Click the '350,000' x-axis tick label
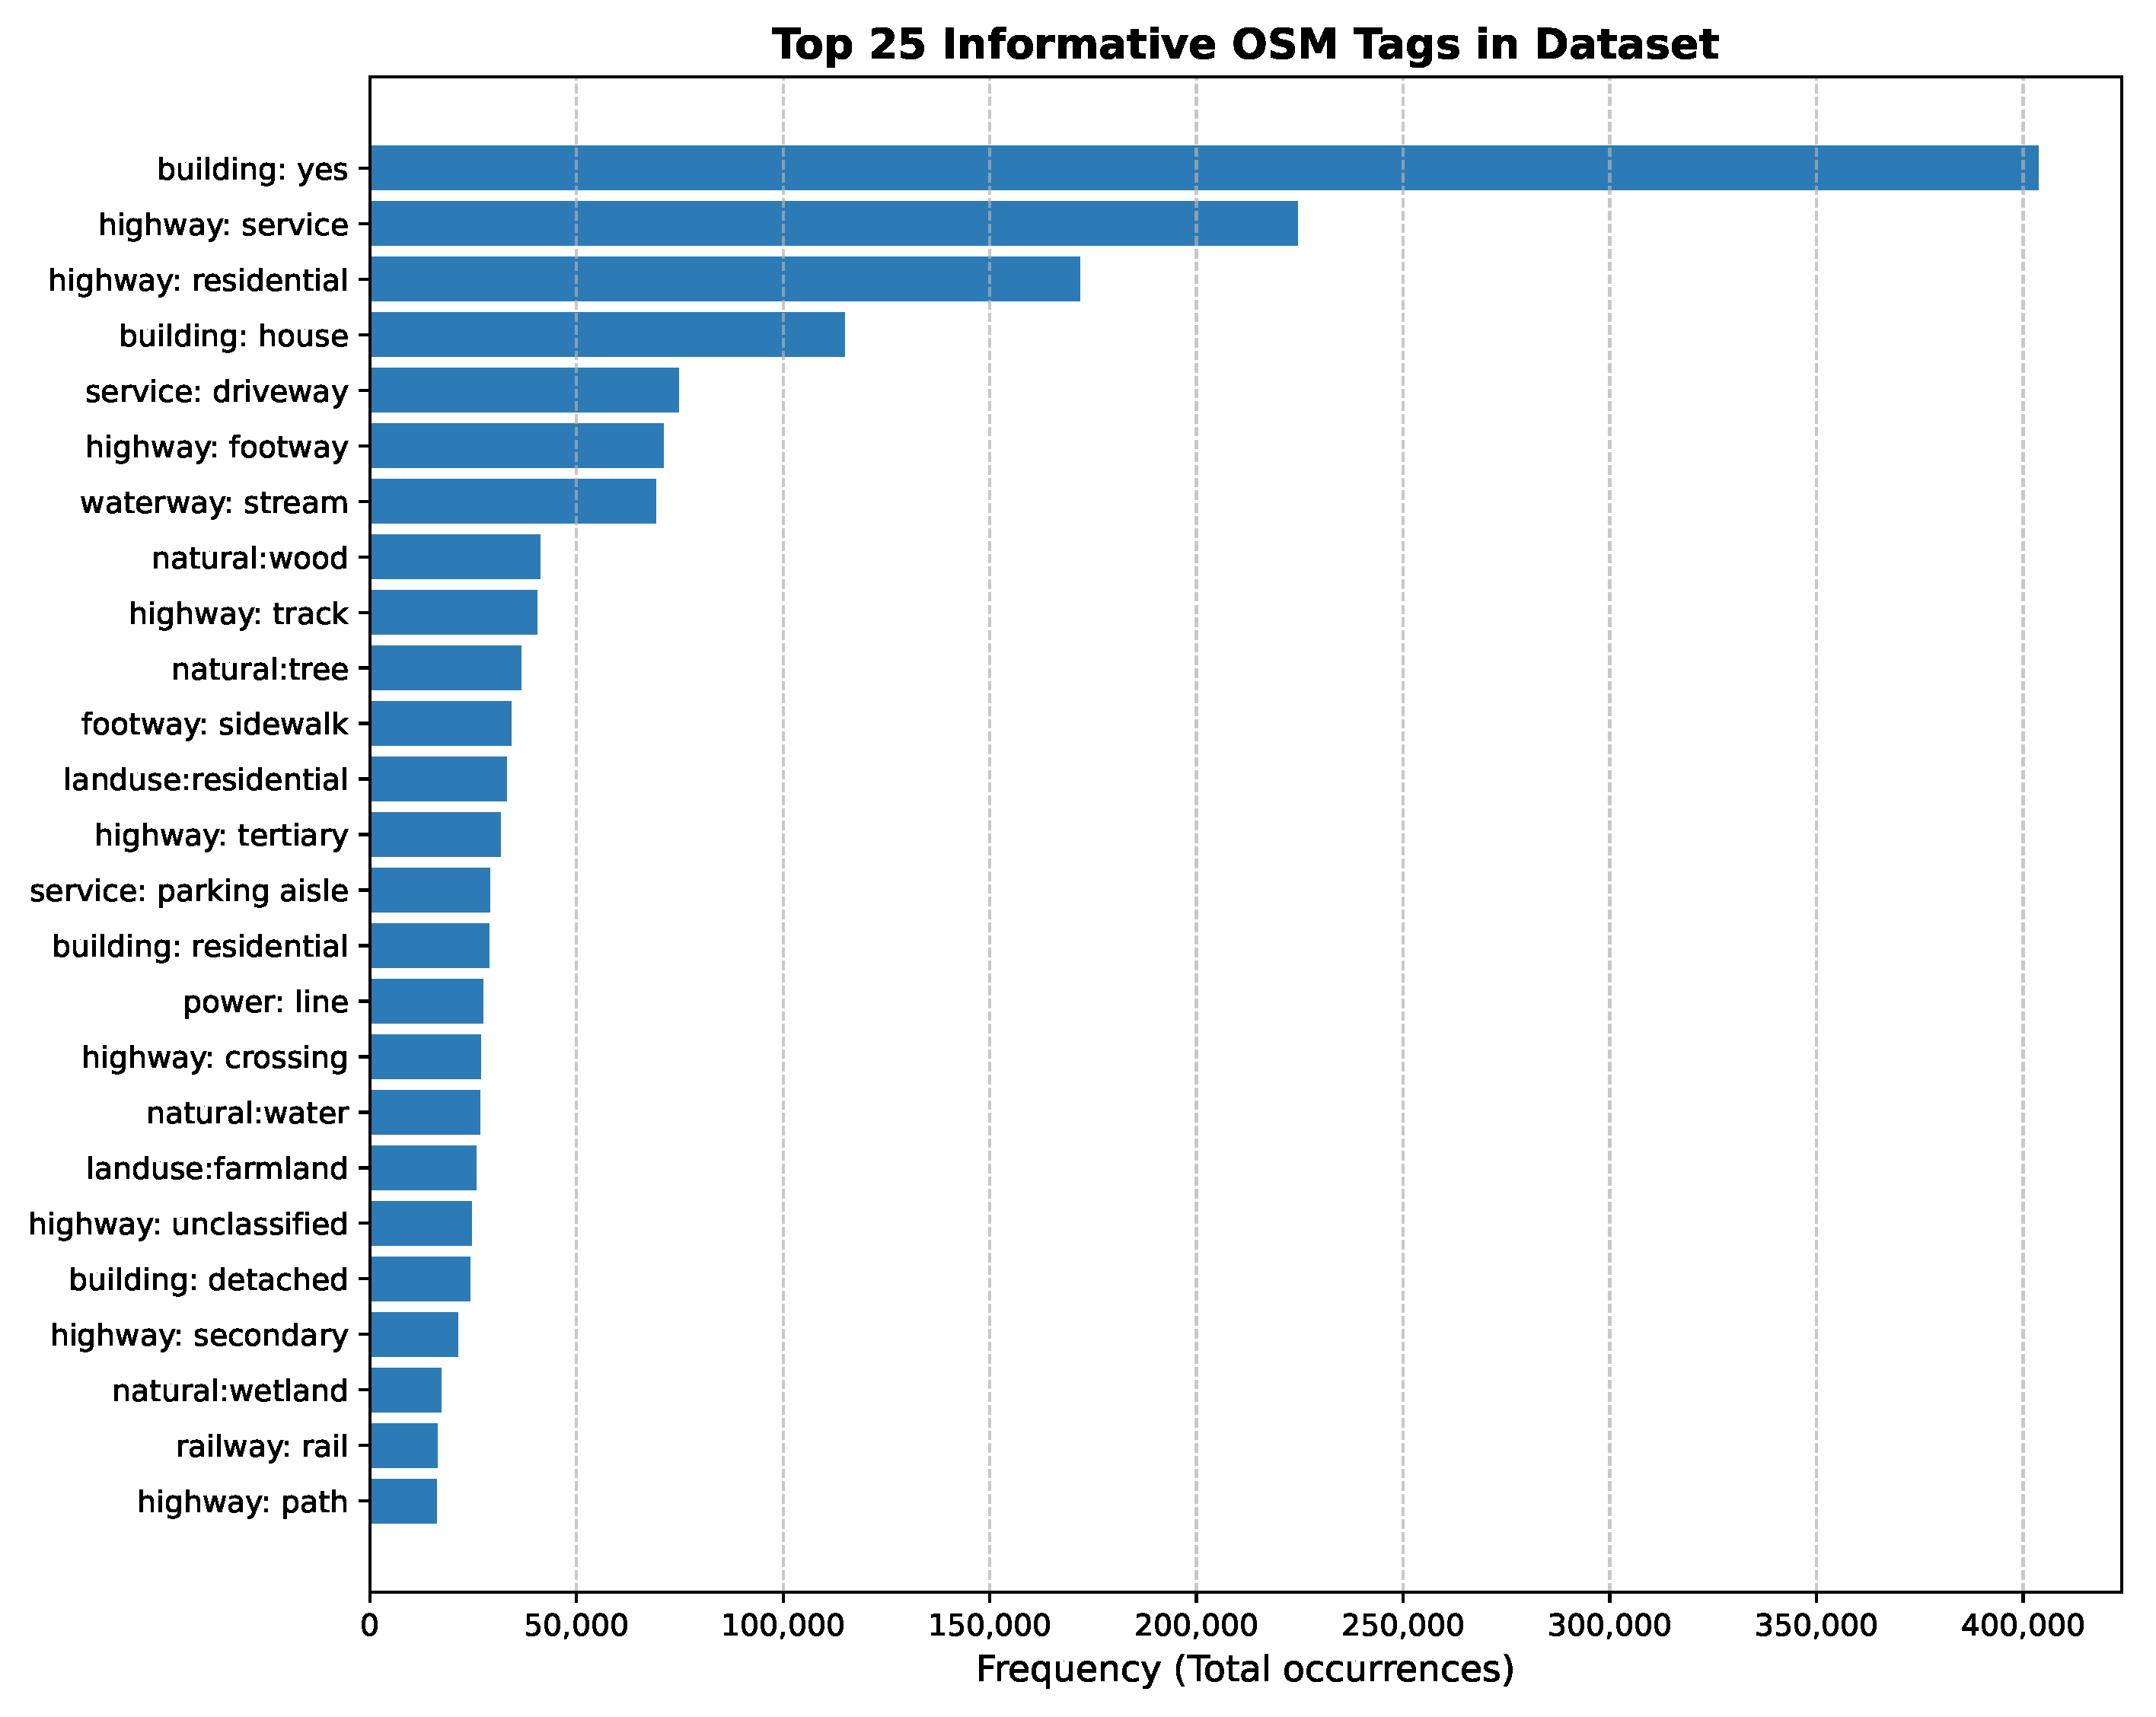 point(1817,1626)
